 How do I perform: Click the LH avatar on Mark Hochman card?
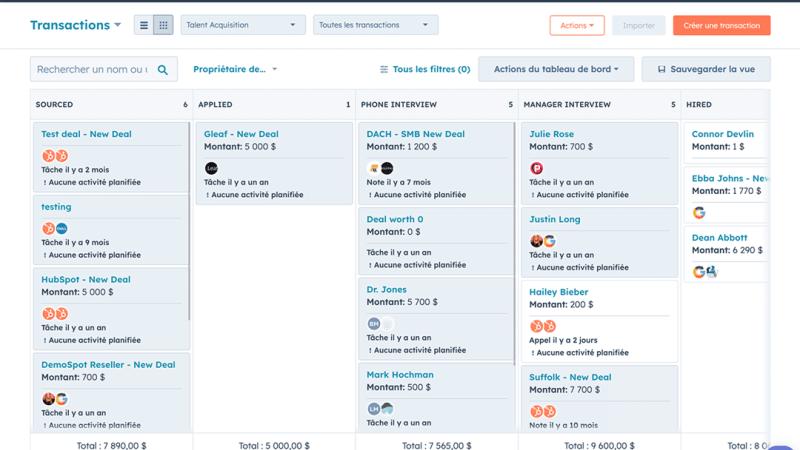tap(374, 409)
